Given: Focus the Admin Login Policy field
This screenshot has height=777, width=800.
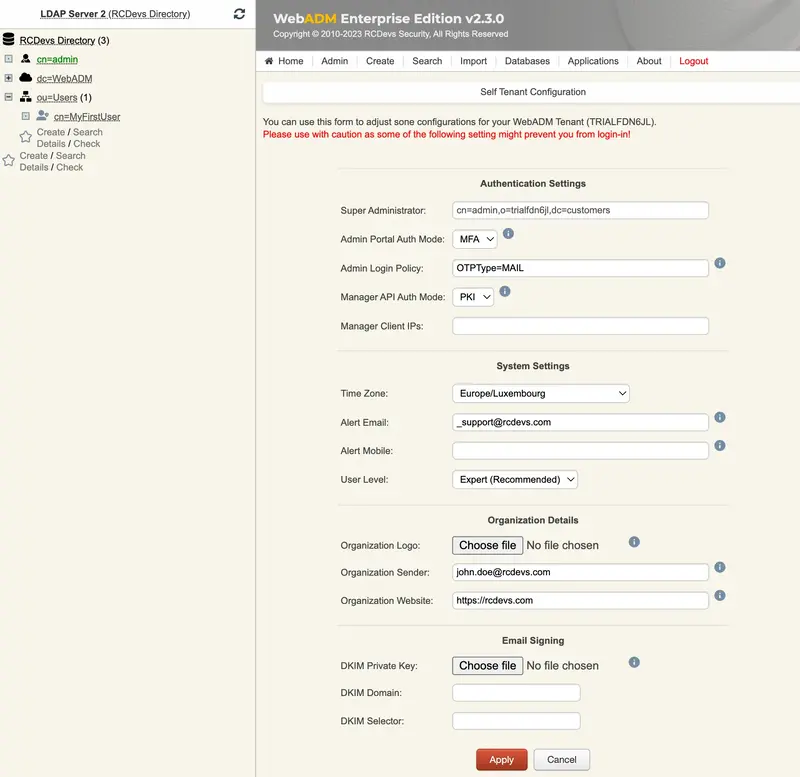Looking at the screenshot, I should coord(580,268).
